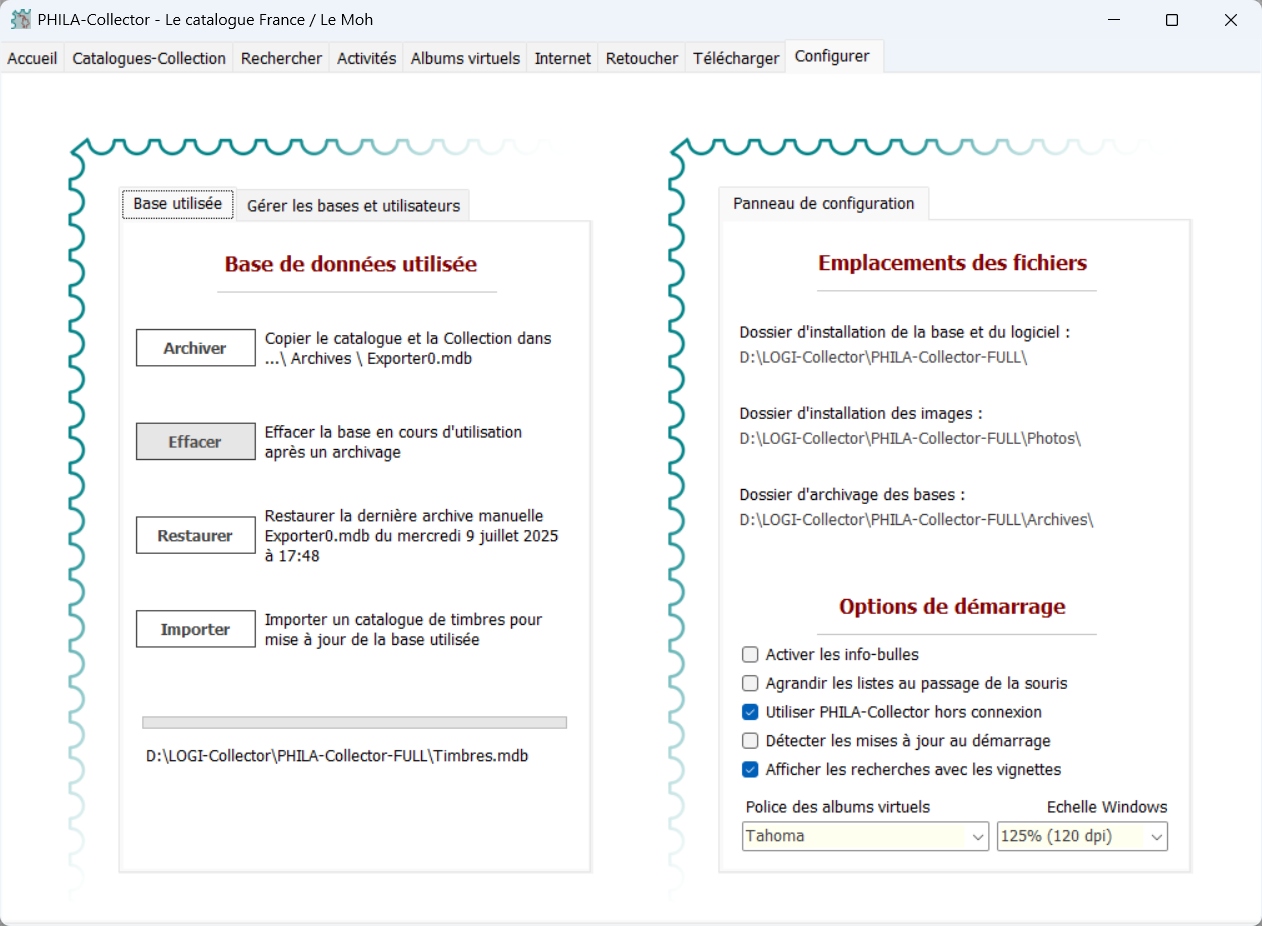The height and width of the screenshot is (926, 1262).
Task: Click the Base de données utilisée heading
Action: [351, 264]
